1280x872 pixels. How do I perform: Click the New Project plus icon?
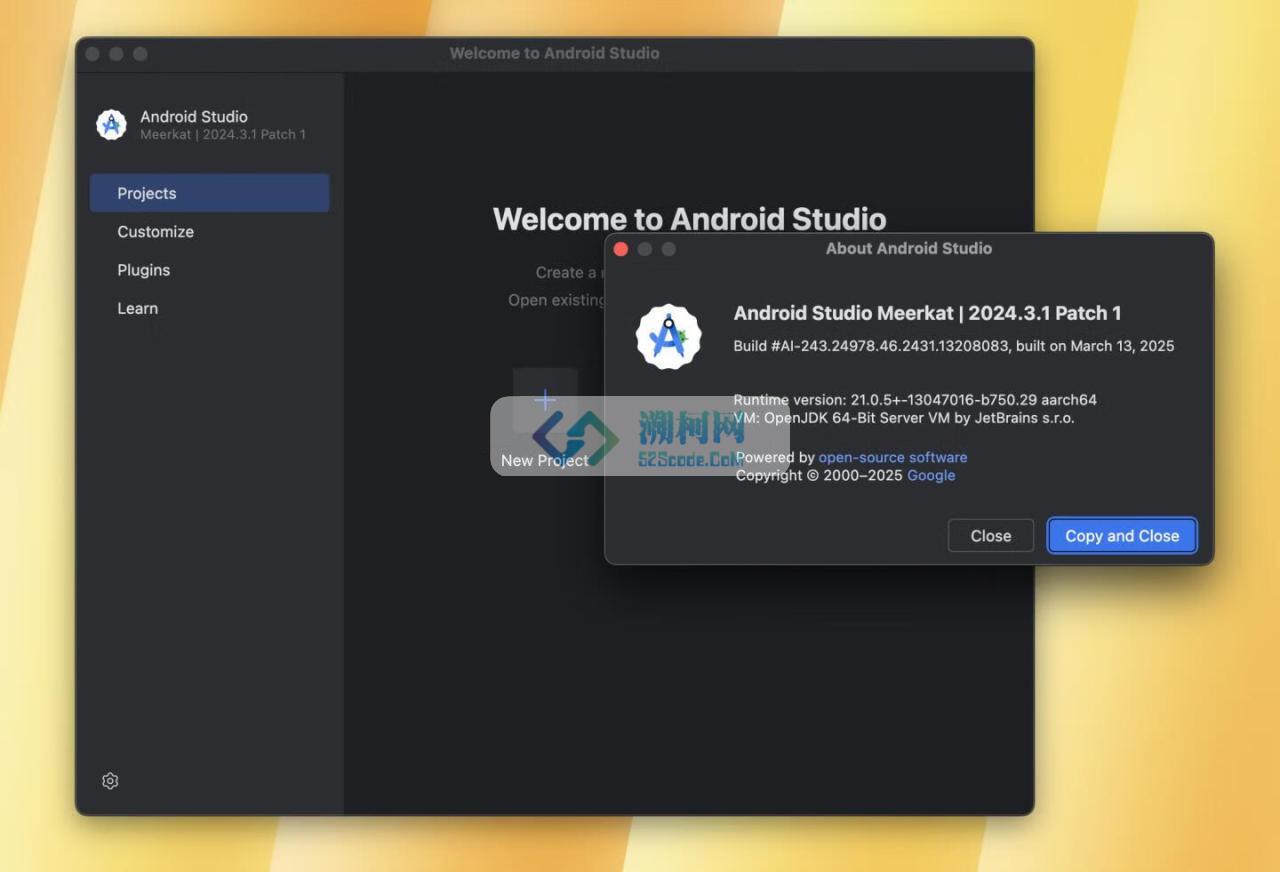coord(545,400)
